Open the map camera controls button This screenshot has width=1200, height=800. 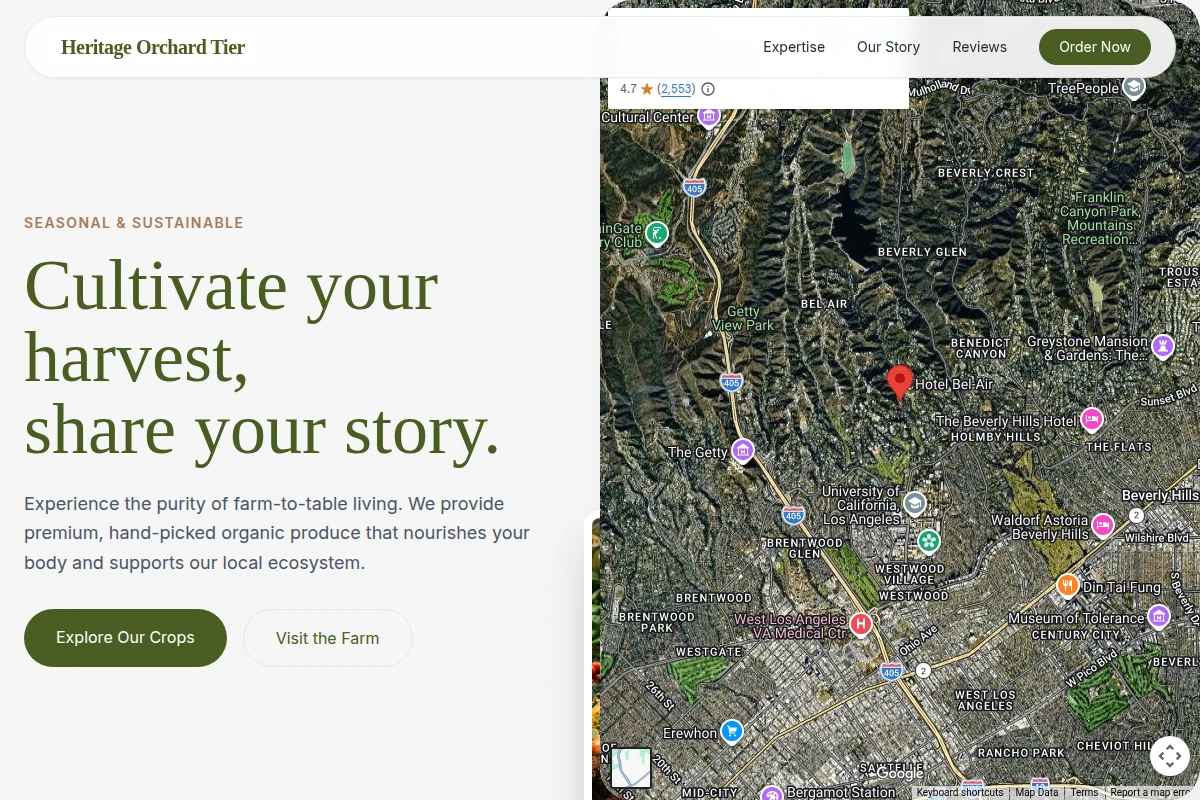coord(1170,755)
